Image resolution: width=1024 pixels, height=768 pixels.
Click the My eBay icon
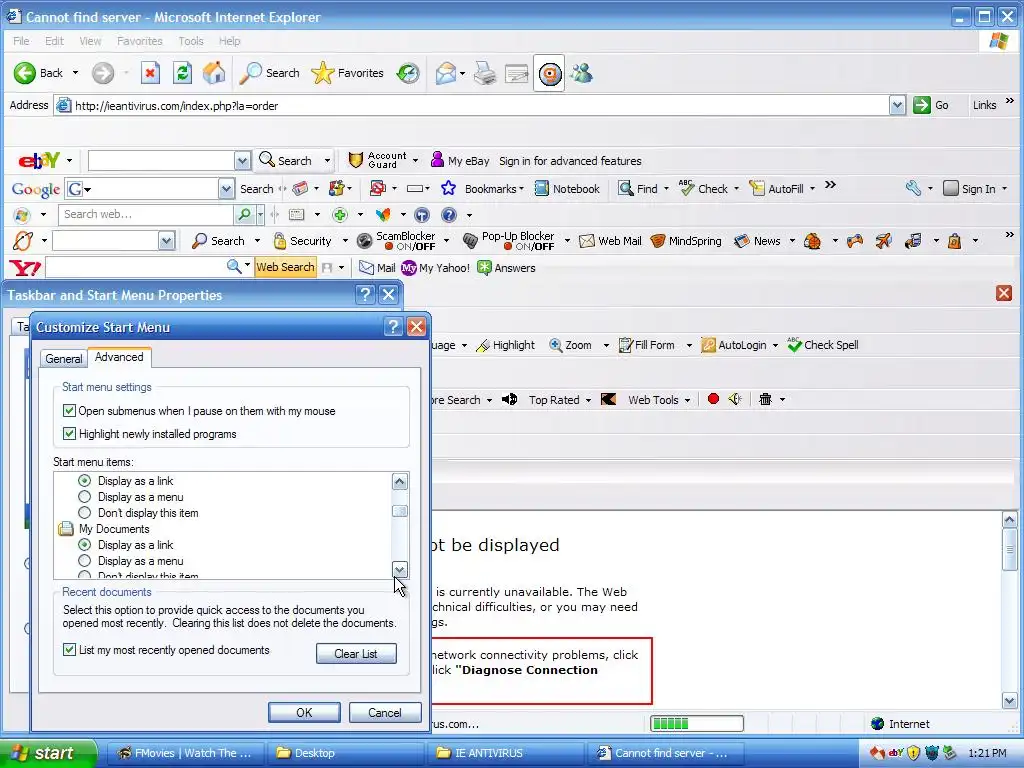[x=438, y=160]
